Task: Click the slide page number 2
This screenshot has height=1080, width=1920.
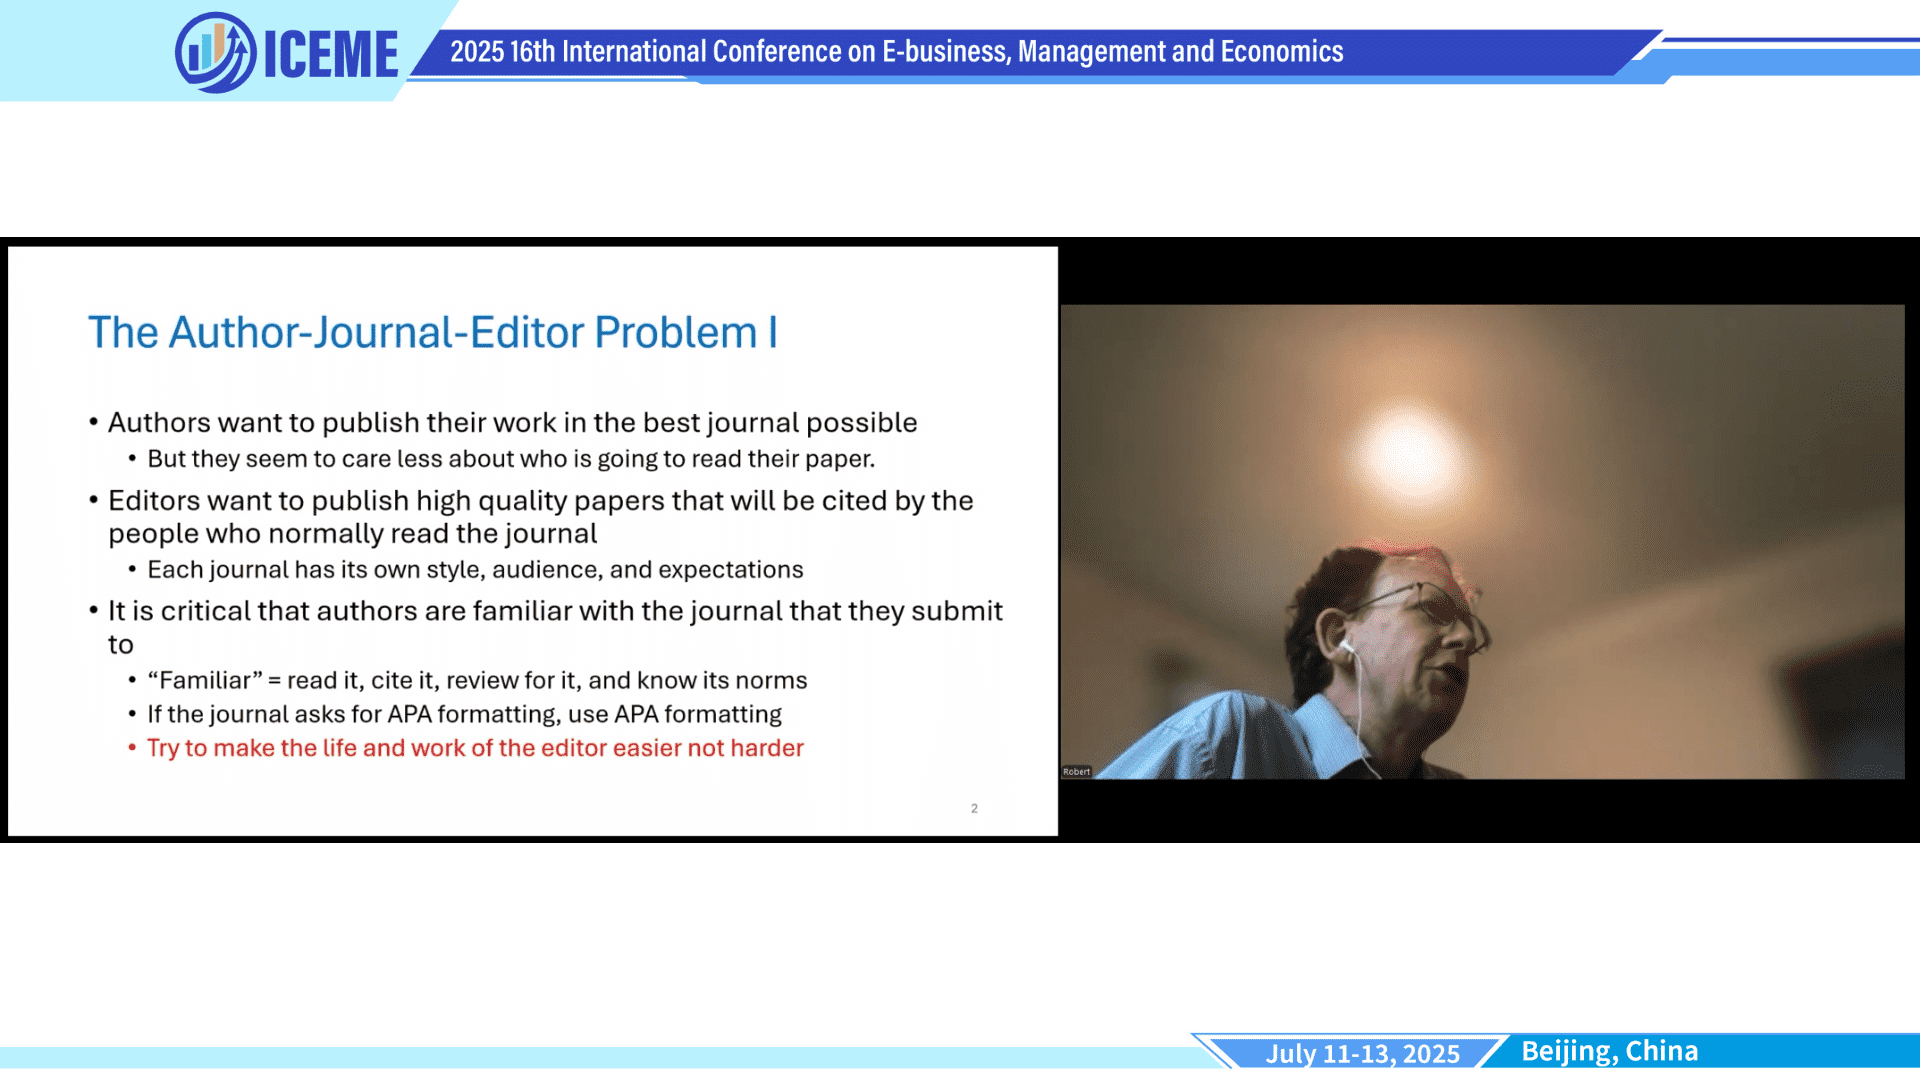Action: tap(974, 808)
